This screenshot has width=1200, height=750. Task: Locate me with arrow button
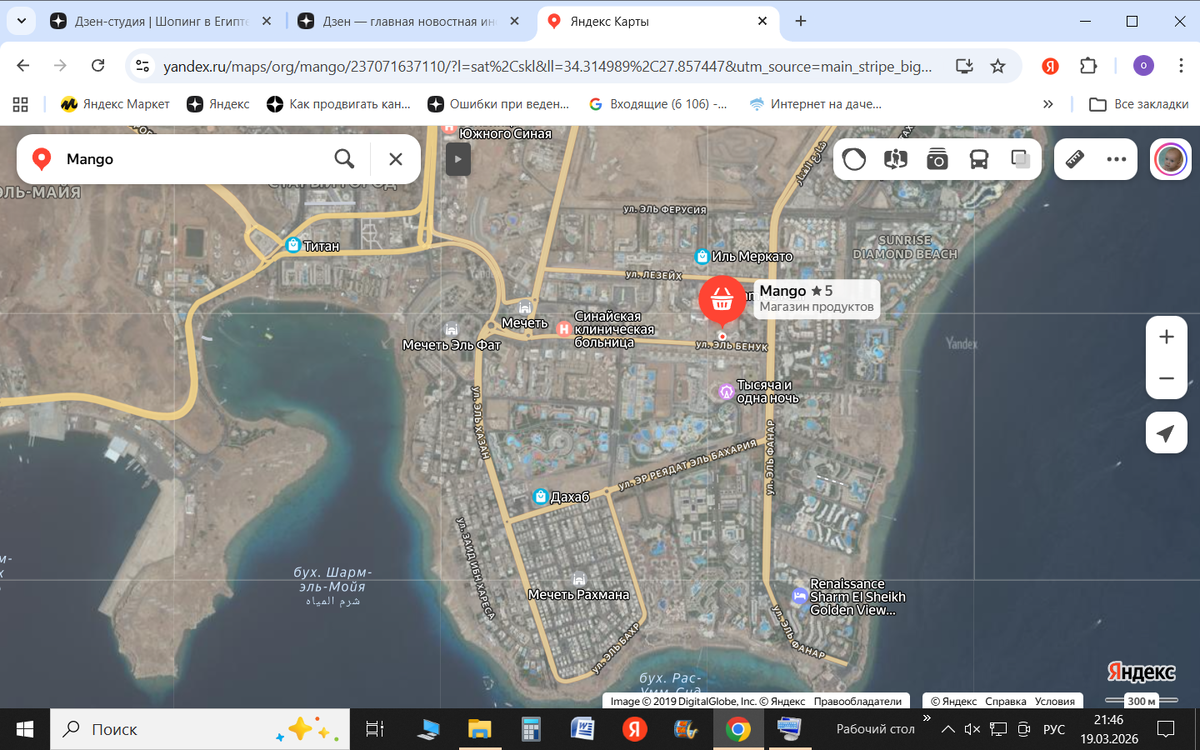pyautogui.click(x=1166, y=433)
